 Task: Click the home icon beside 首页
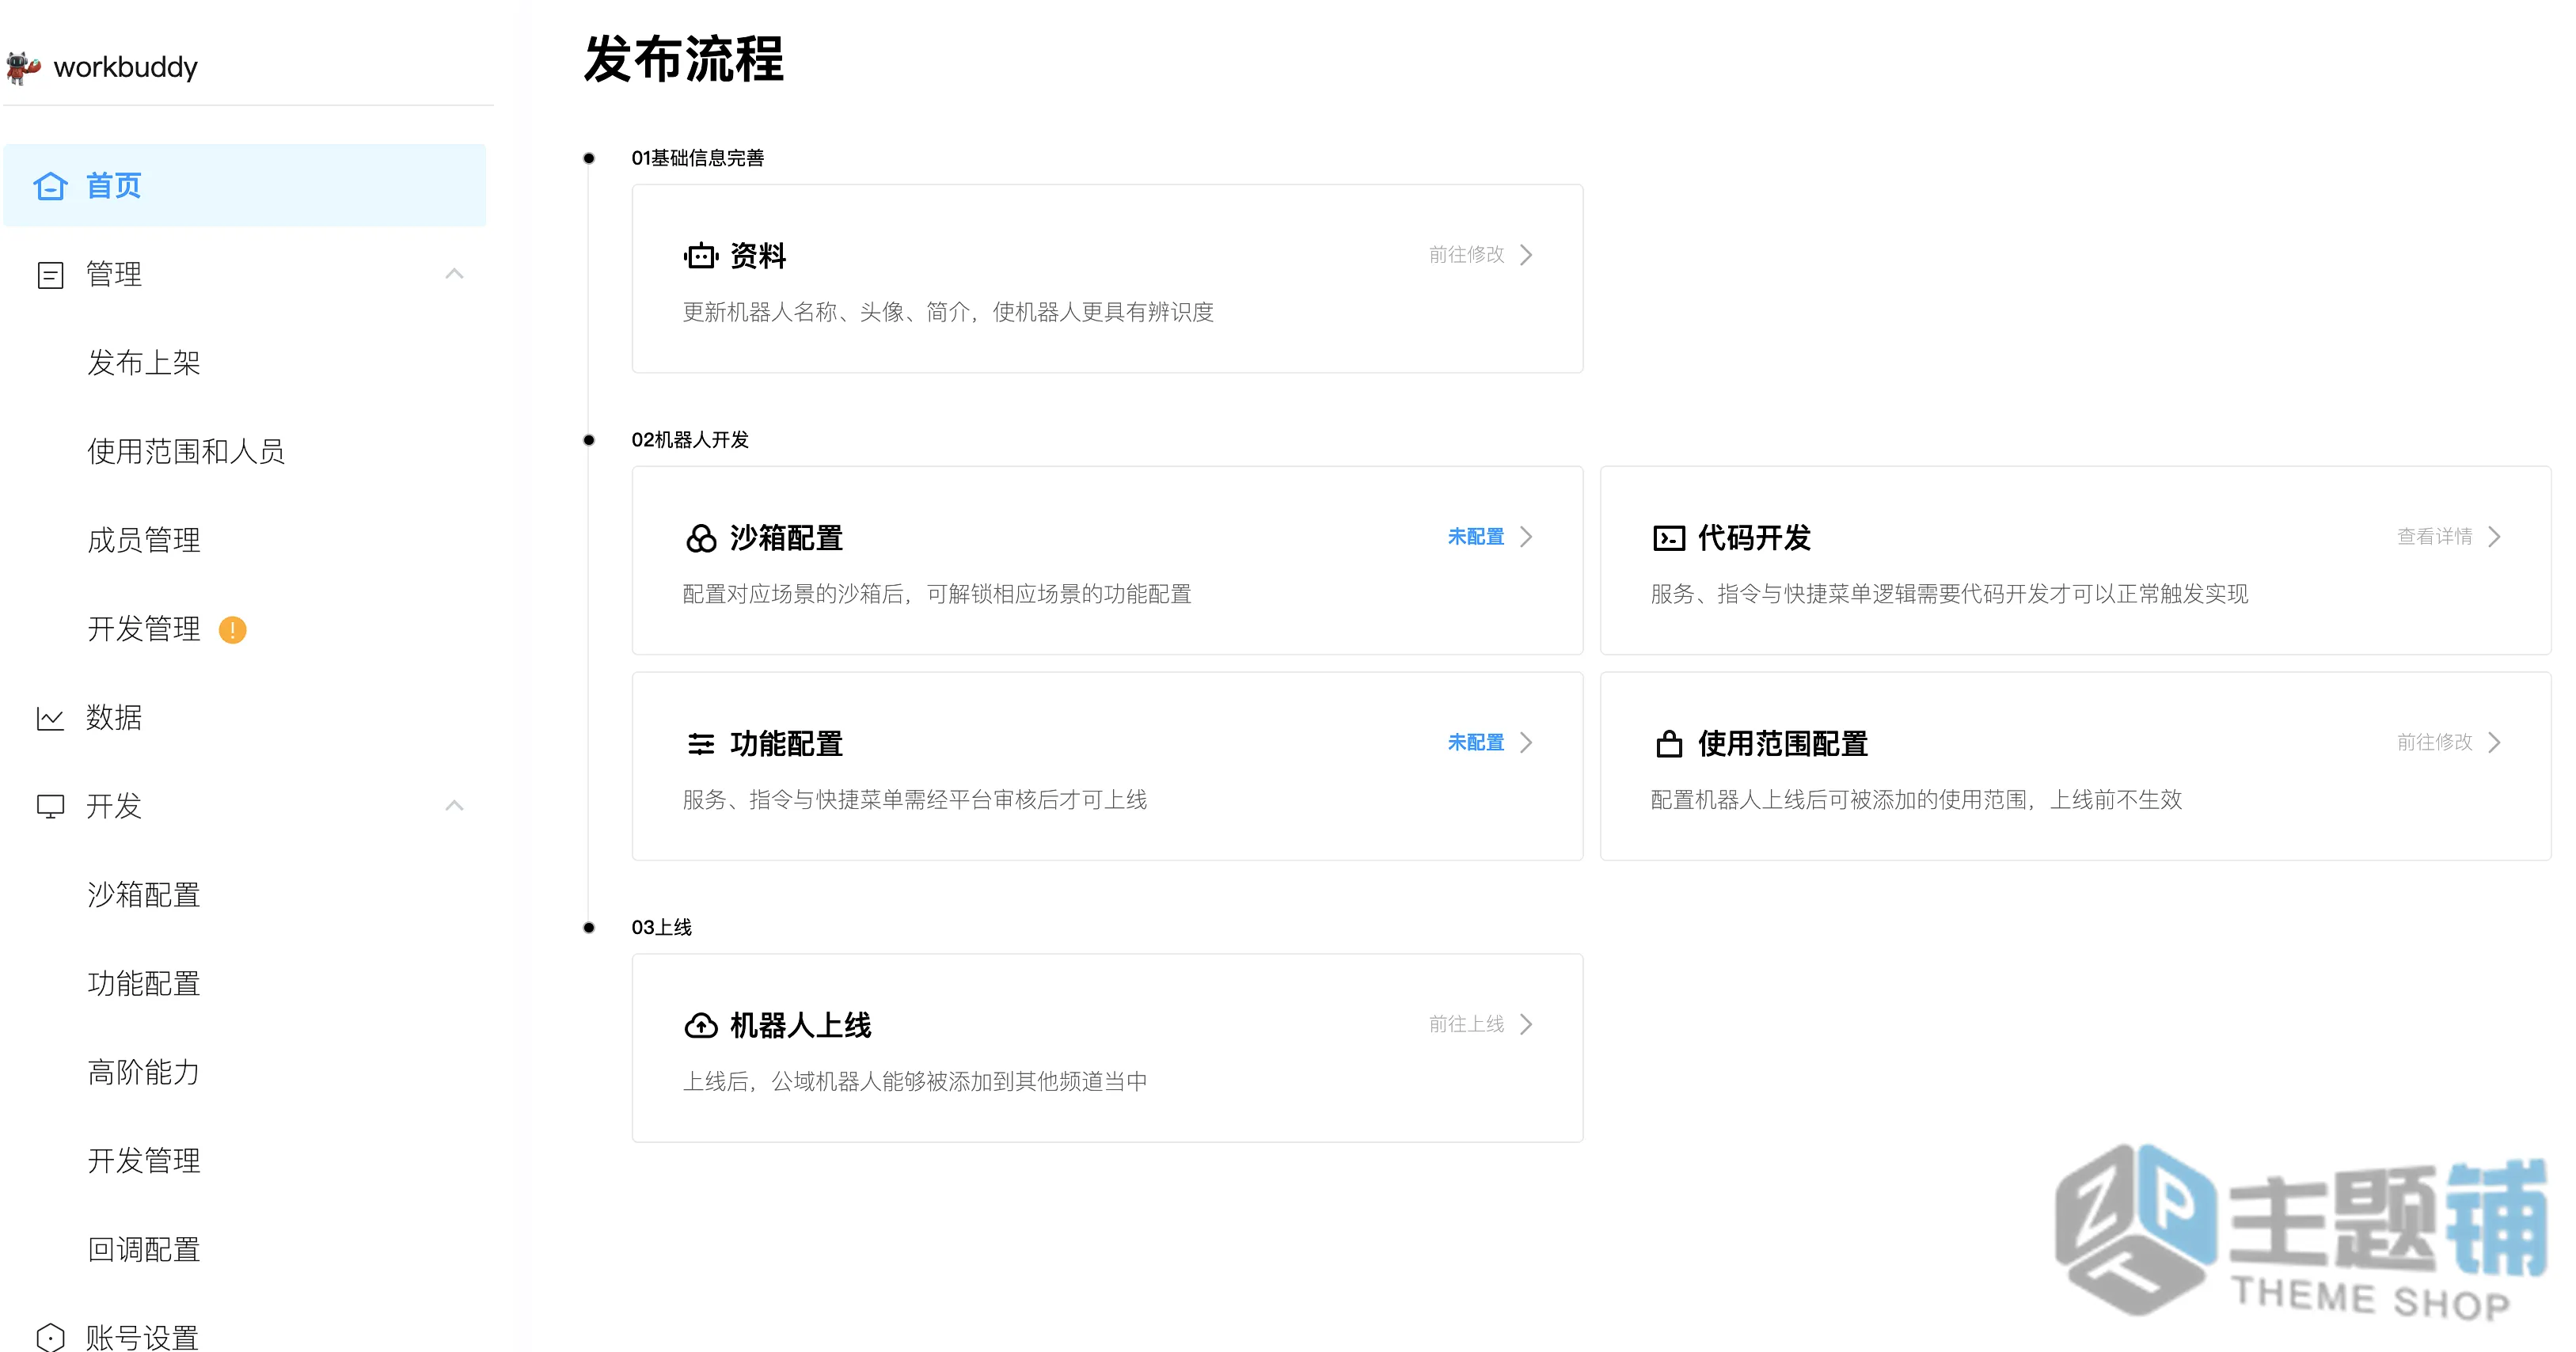[50, 186]
